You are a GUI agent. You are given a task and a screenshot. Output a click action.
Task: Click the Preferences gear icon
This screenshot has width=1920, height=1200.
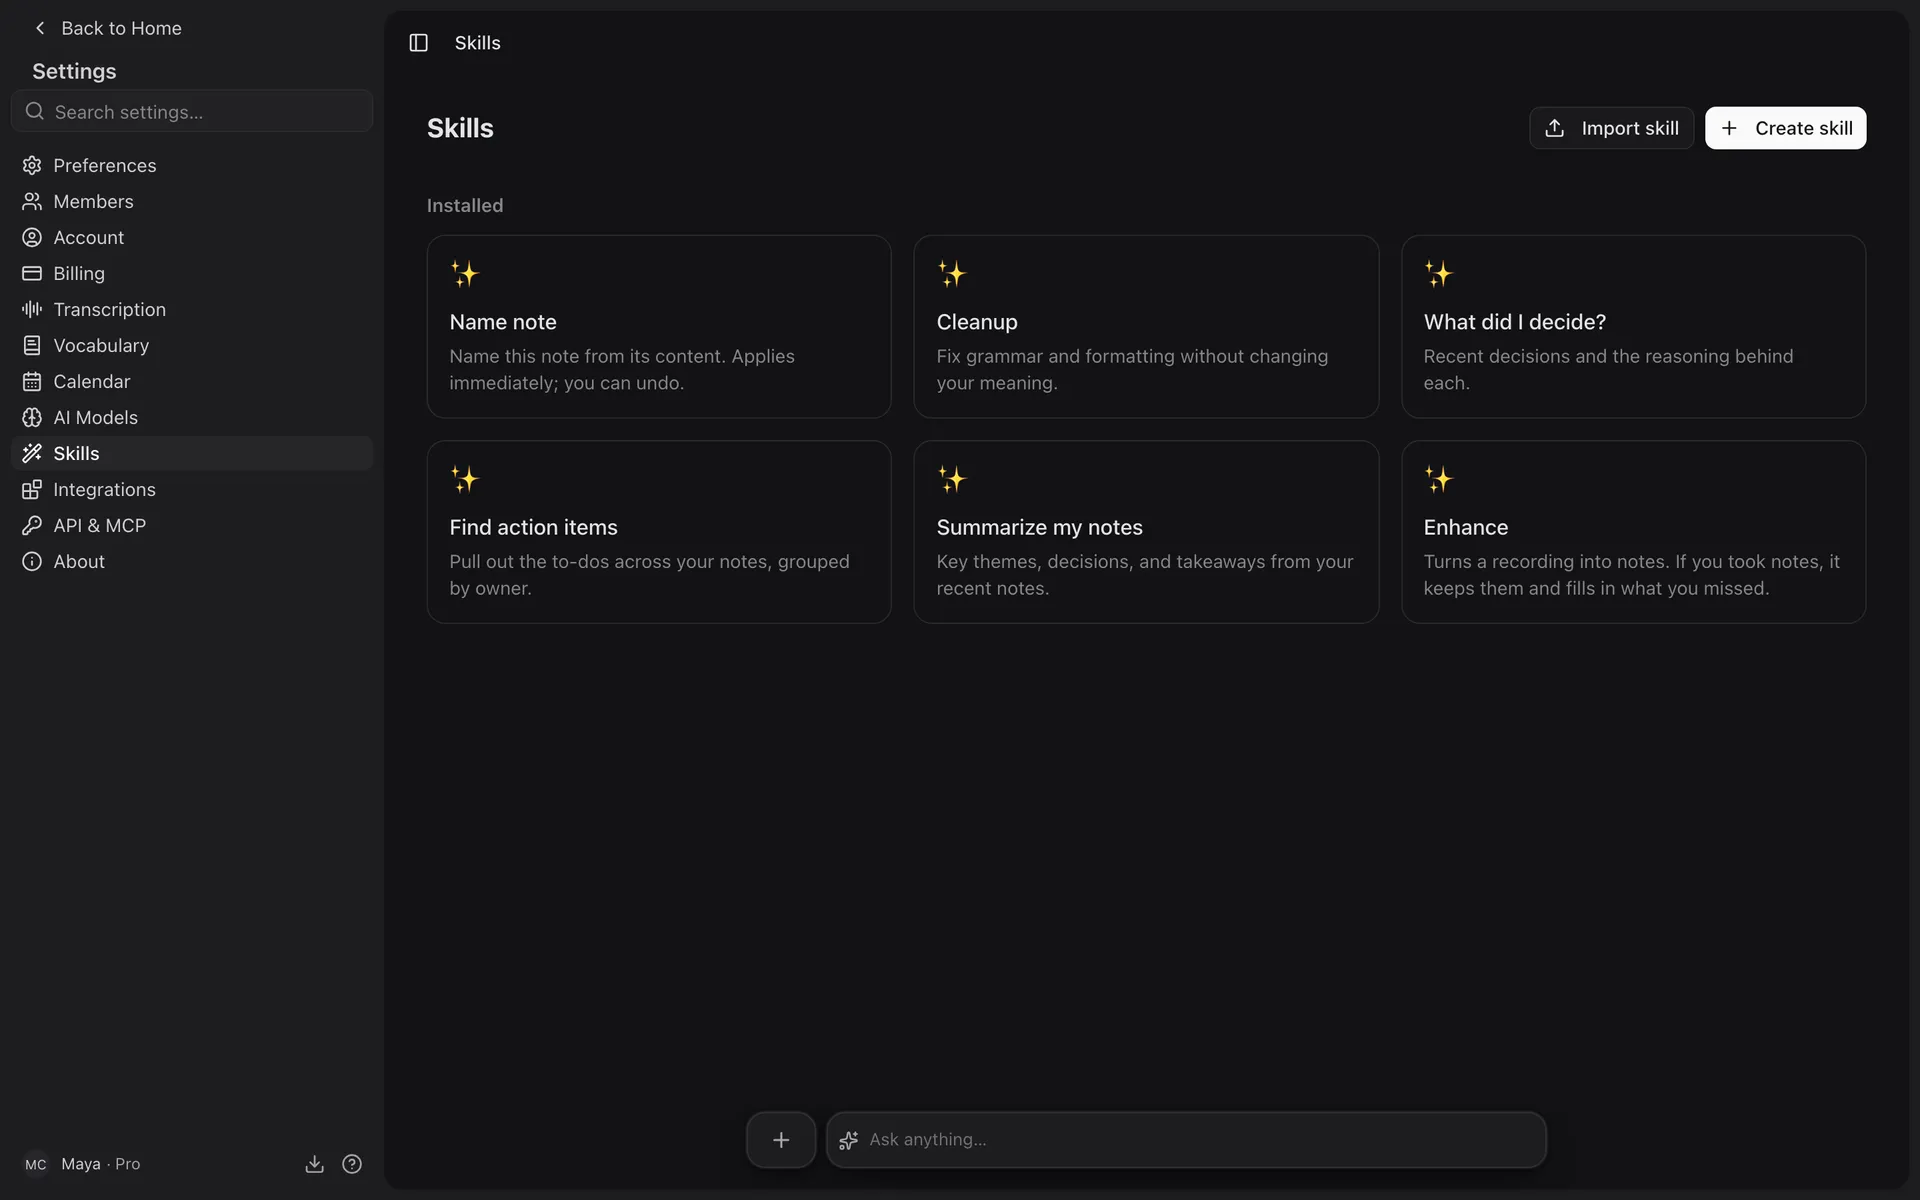[32, 165]
